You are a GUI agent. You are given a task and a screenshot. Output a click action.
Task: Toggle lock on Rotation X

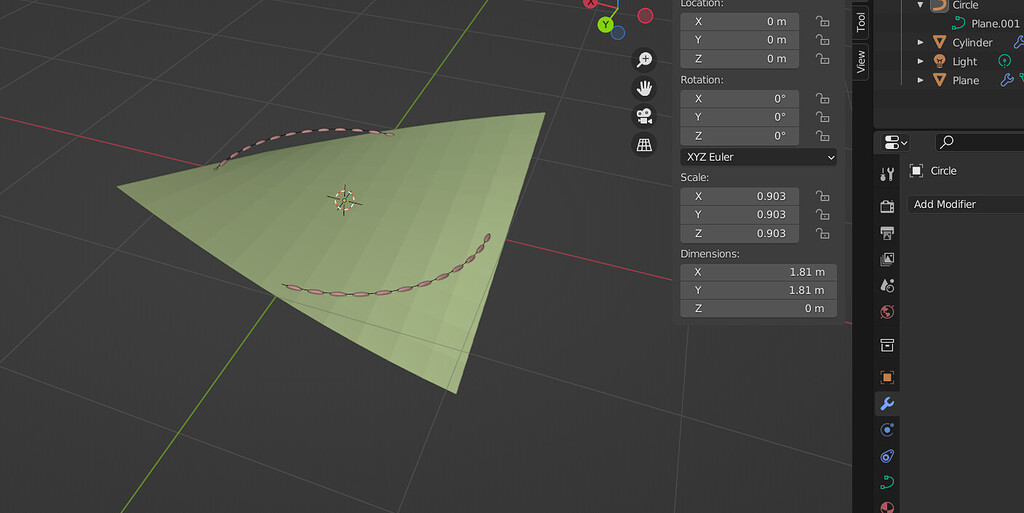[822, 99]
